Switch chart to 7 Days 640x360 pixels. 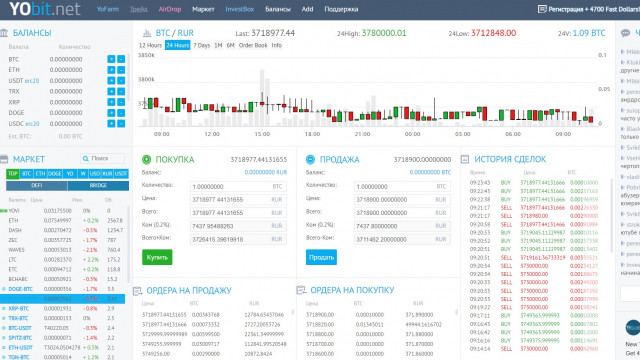(202, 45)
